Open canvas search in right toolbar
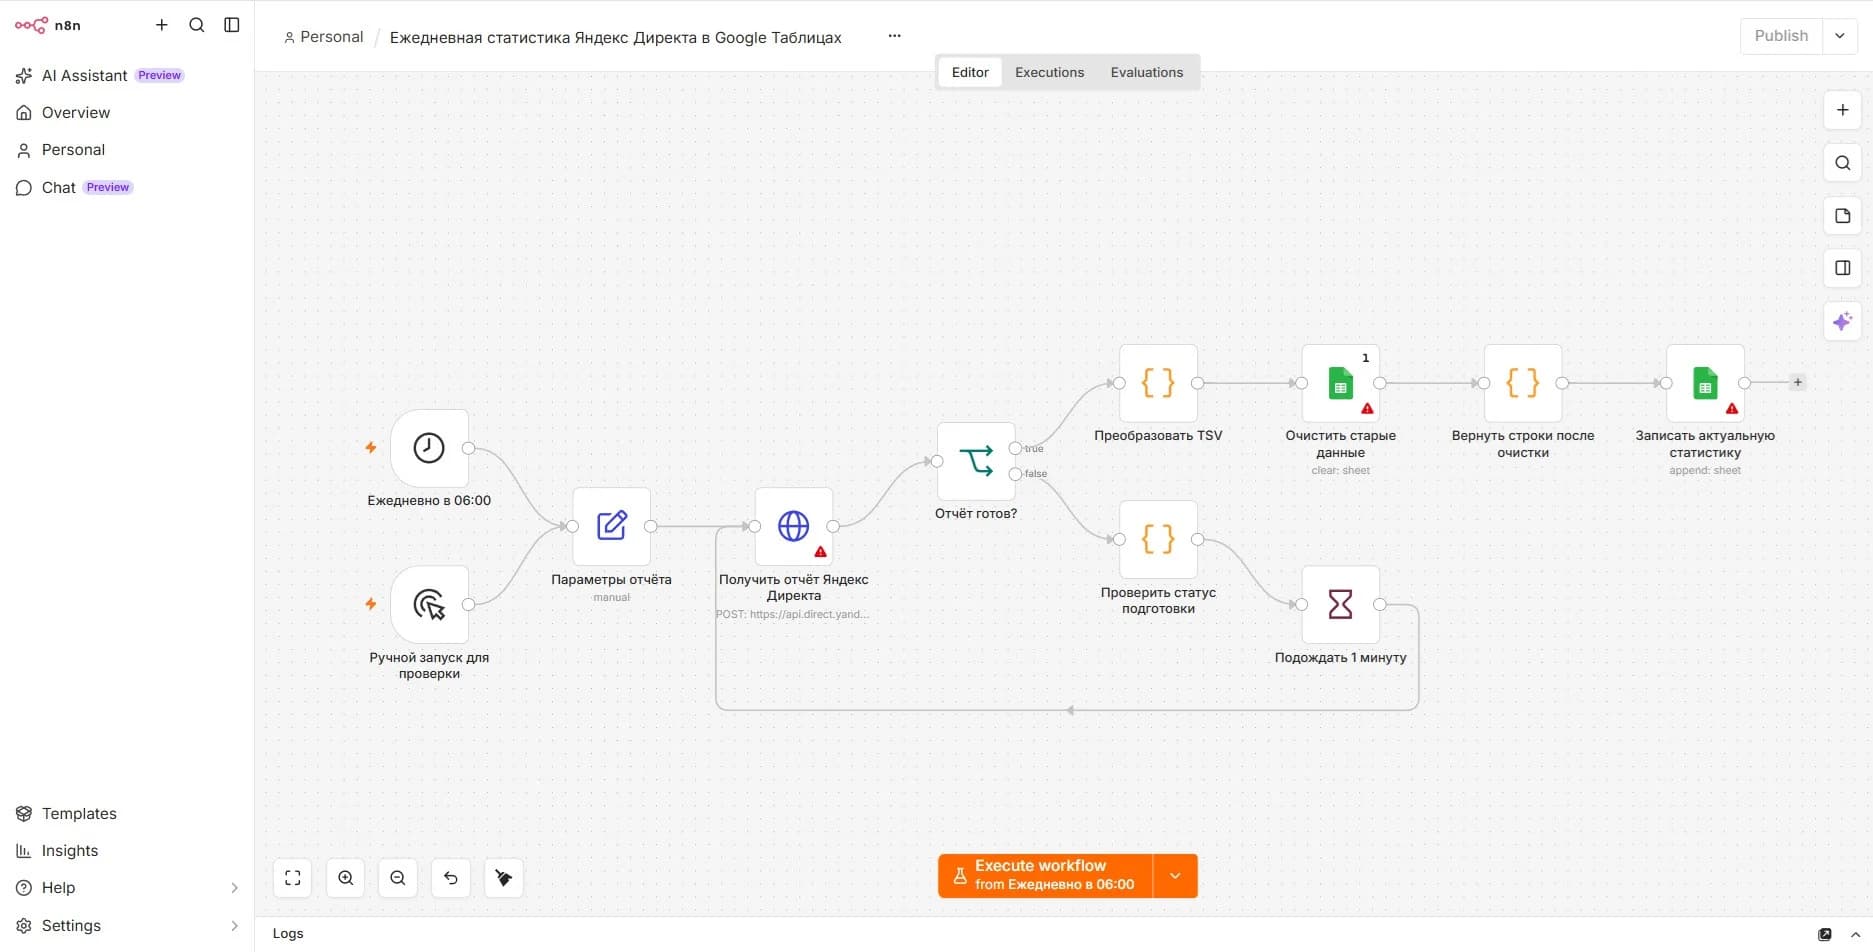 pyautogui.click(x=1842, y=163)
